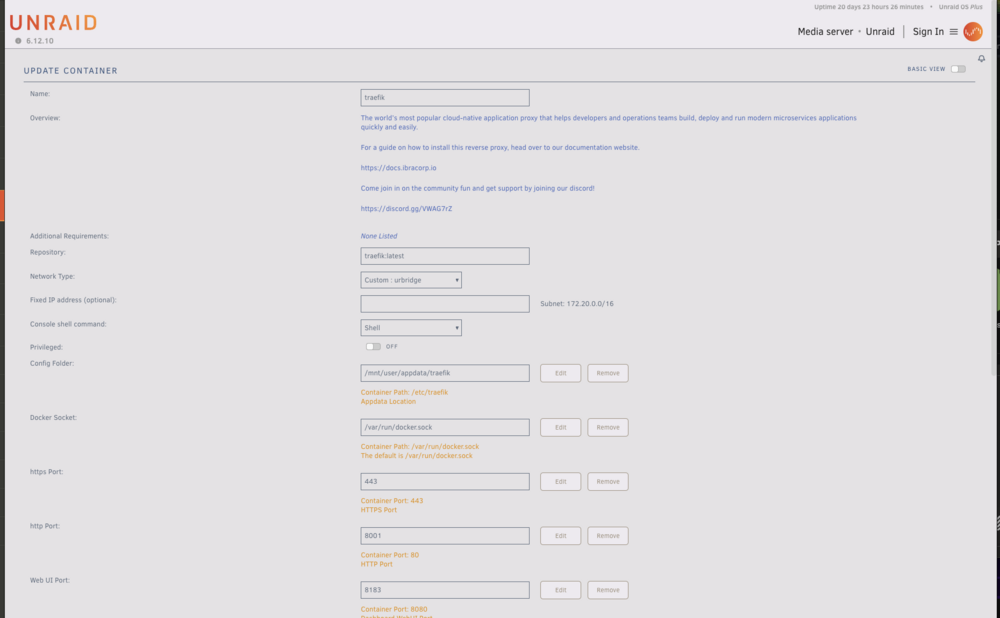Click the HTTPS Port description text
The image size is (1000, 618).
[x=379, y=510]
